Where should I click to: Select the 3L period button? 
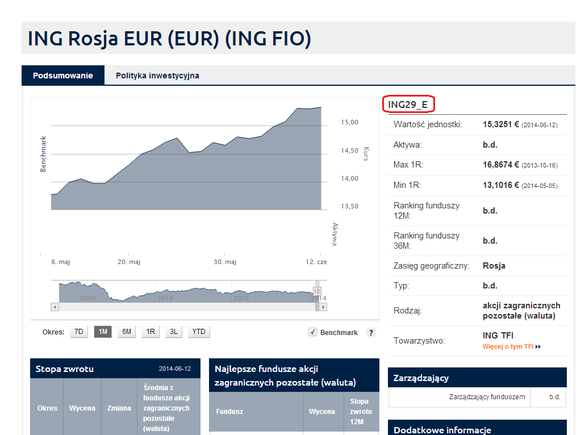pyautogui.click(x=173, y=332)
